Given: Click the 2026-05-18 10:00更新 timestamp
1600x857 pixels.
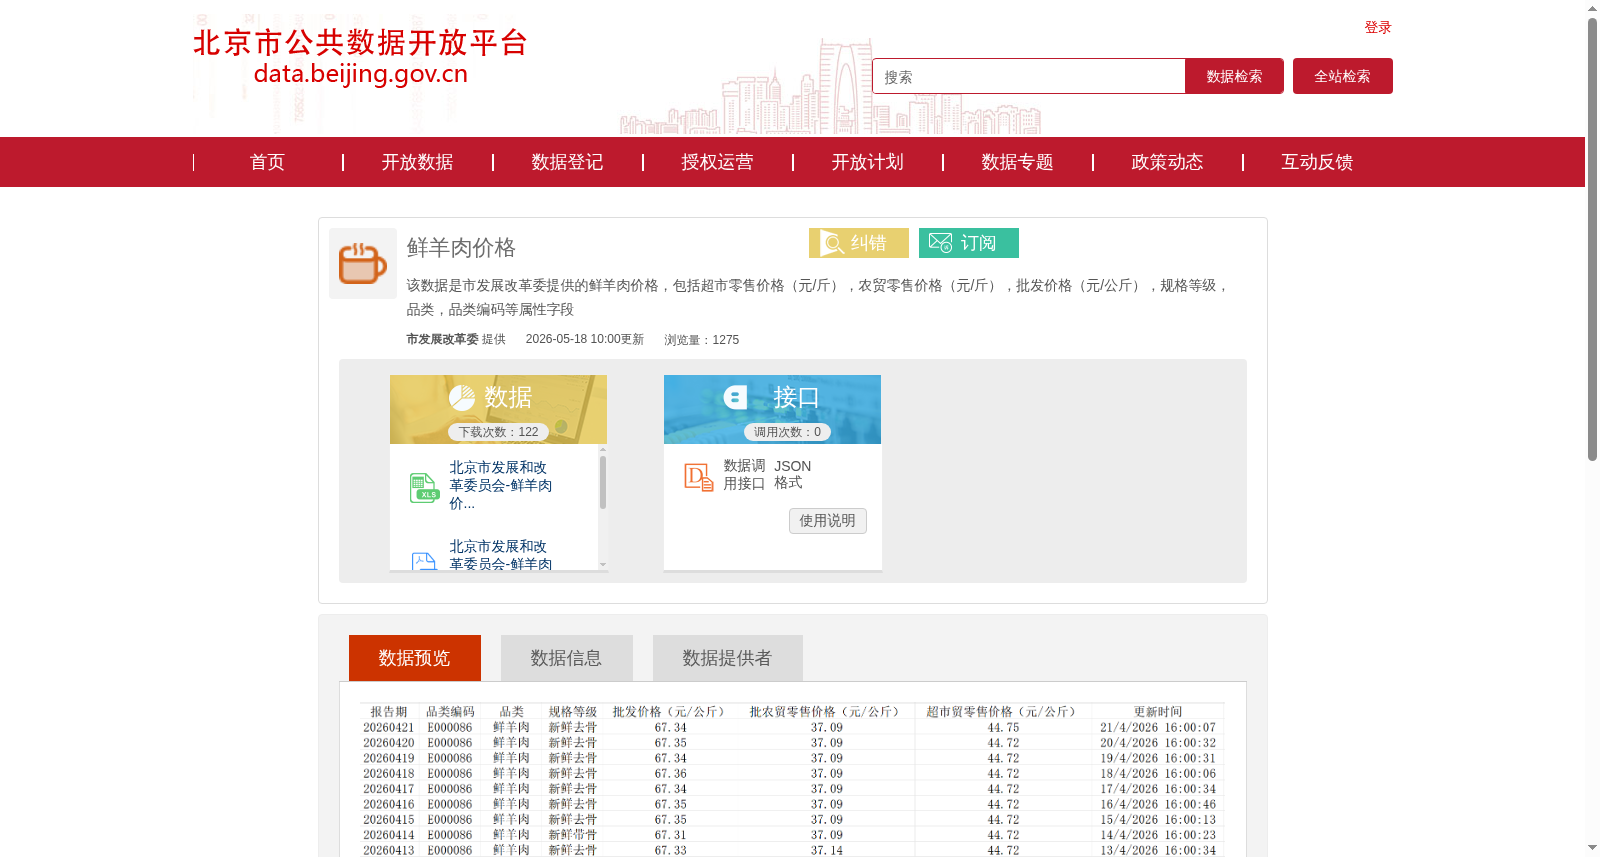Looking at the screenshot, I should pyautogui.click(x=585, y=340).
